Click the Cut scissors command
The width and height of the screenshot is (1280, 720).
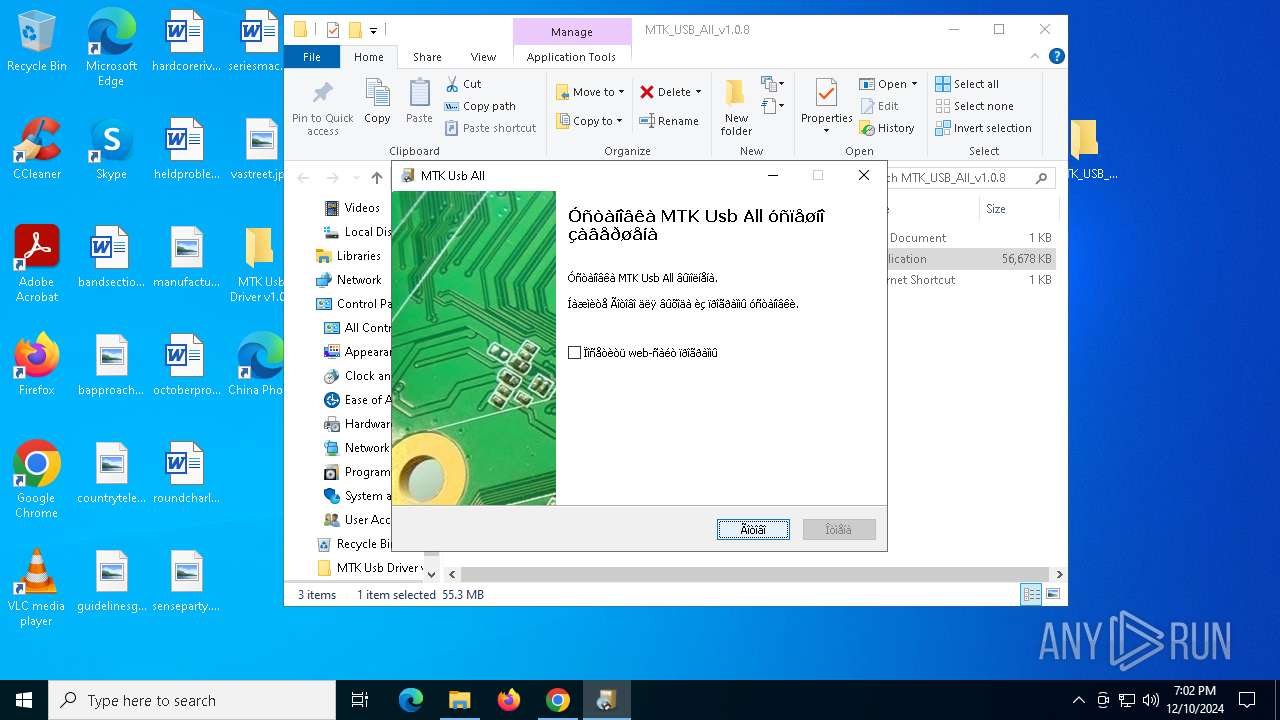[x=463, y=84]
